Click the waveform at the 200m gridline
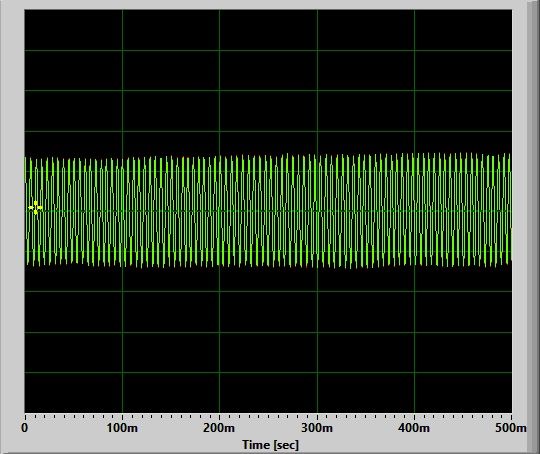 coord(219,211)
